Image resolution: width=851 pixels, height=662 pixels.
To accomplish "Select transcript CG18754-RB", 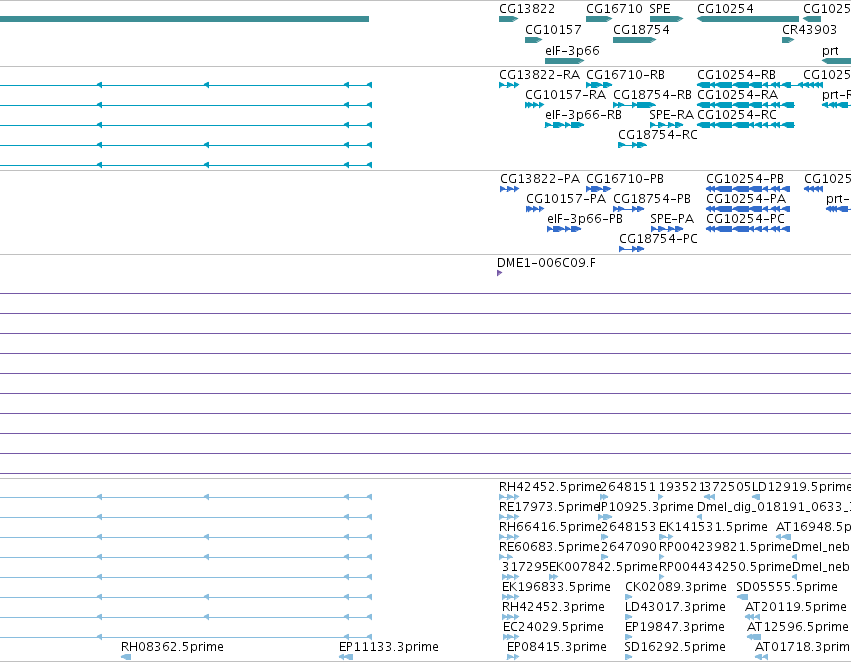I will tap(652, 95).
